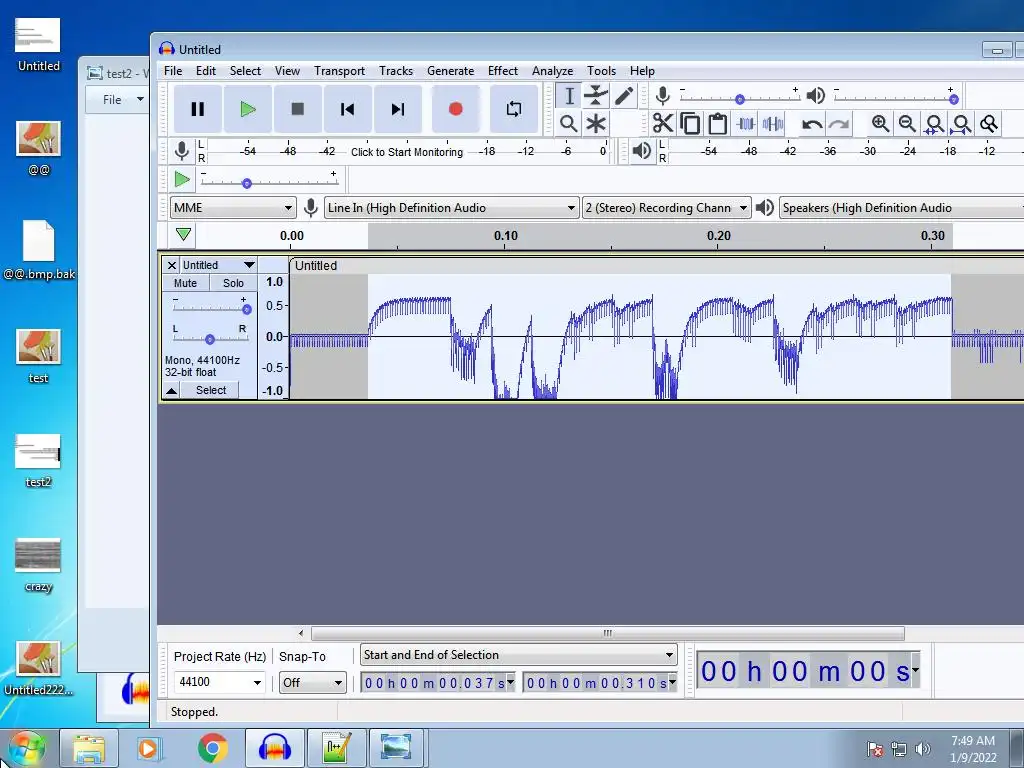This screenshot has height=768, width=1024.
Task: Open the Windows Start button
Action: [26, 748]
